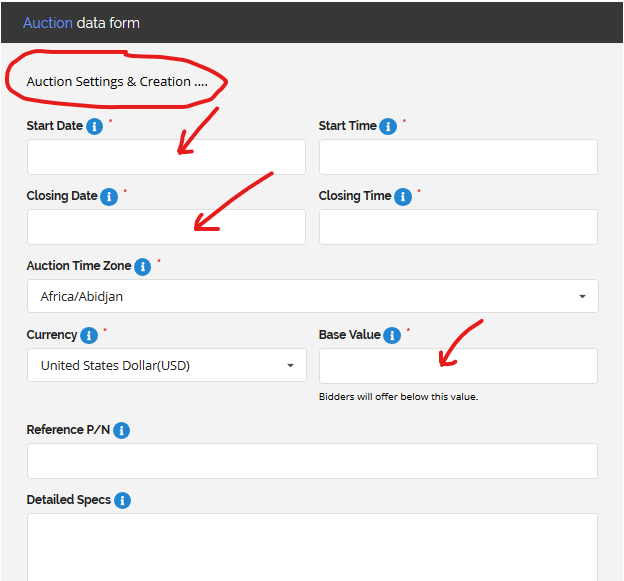Select the Closing Date input box
This screenshot has width=624, height=581.
click(166, 227)
